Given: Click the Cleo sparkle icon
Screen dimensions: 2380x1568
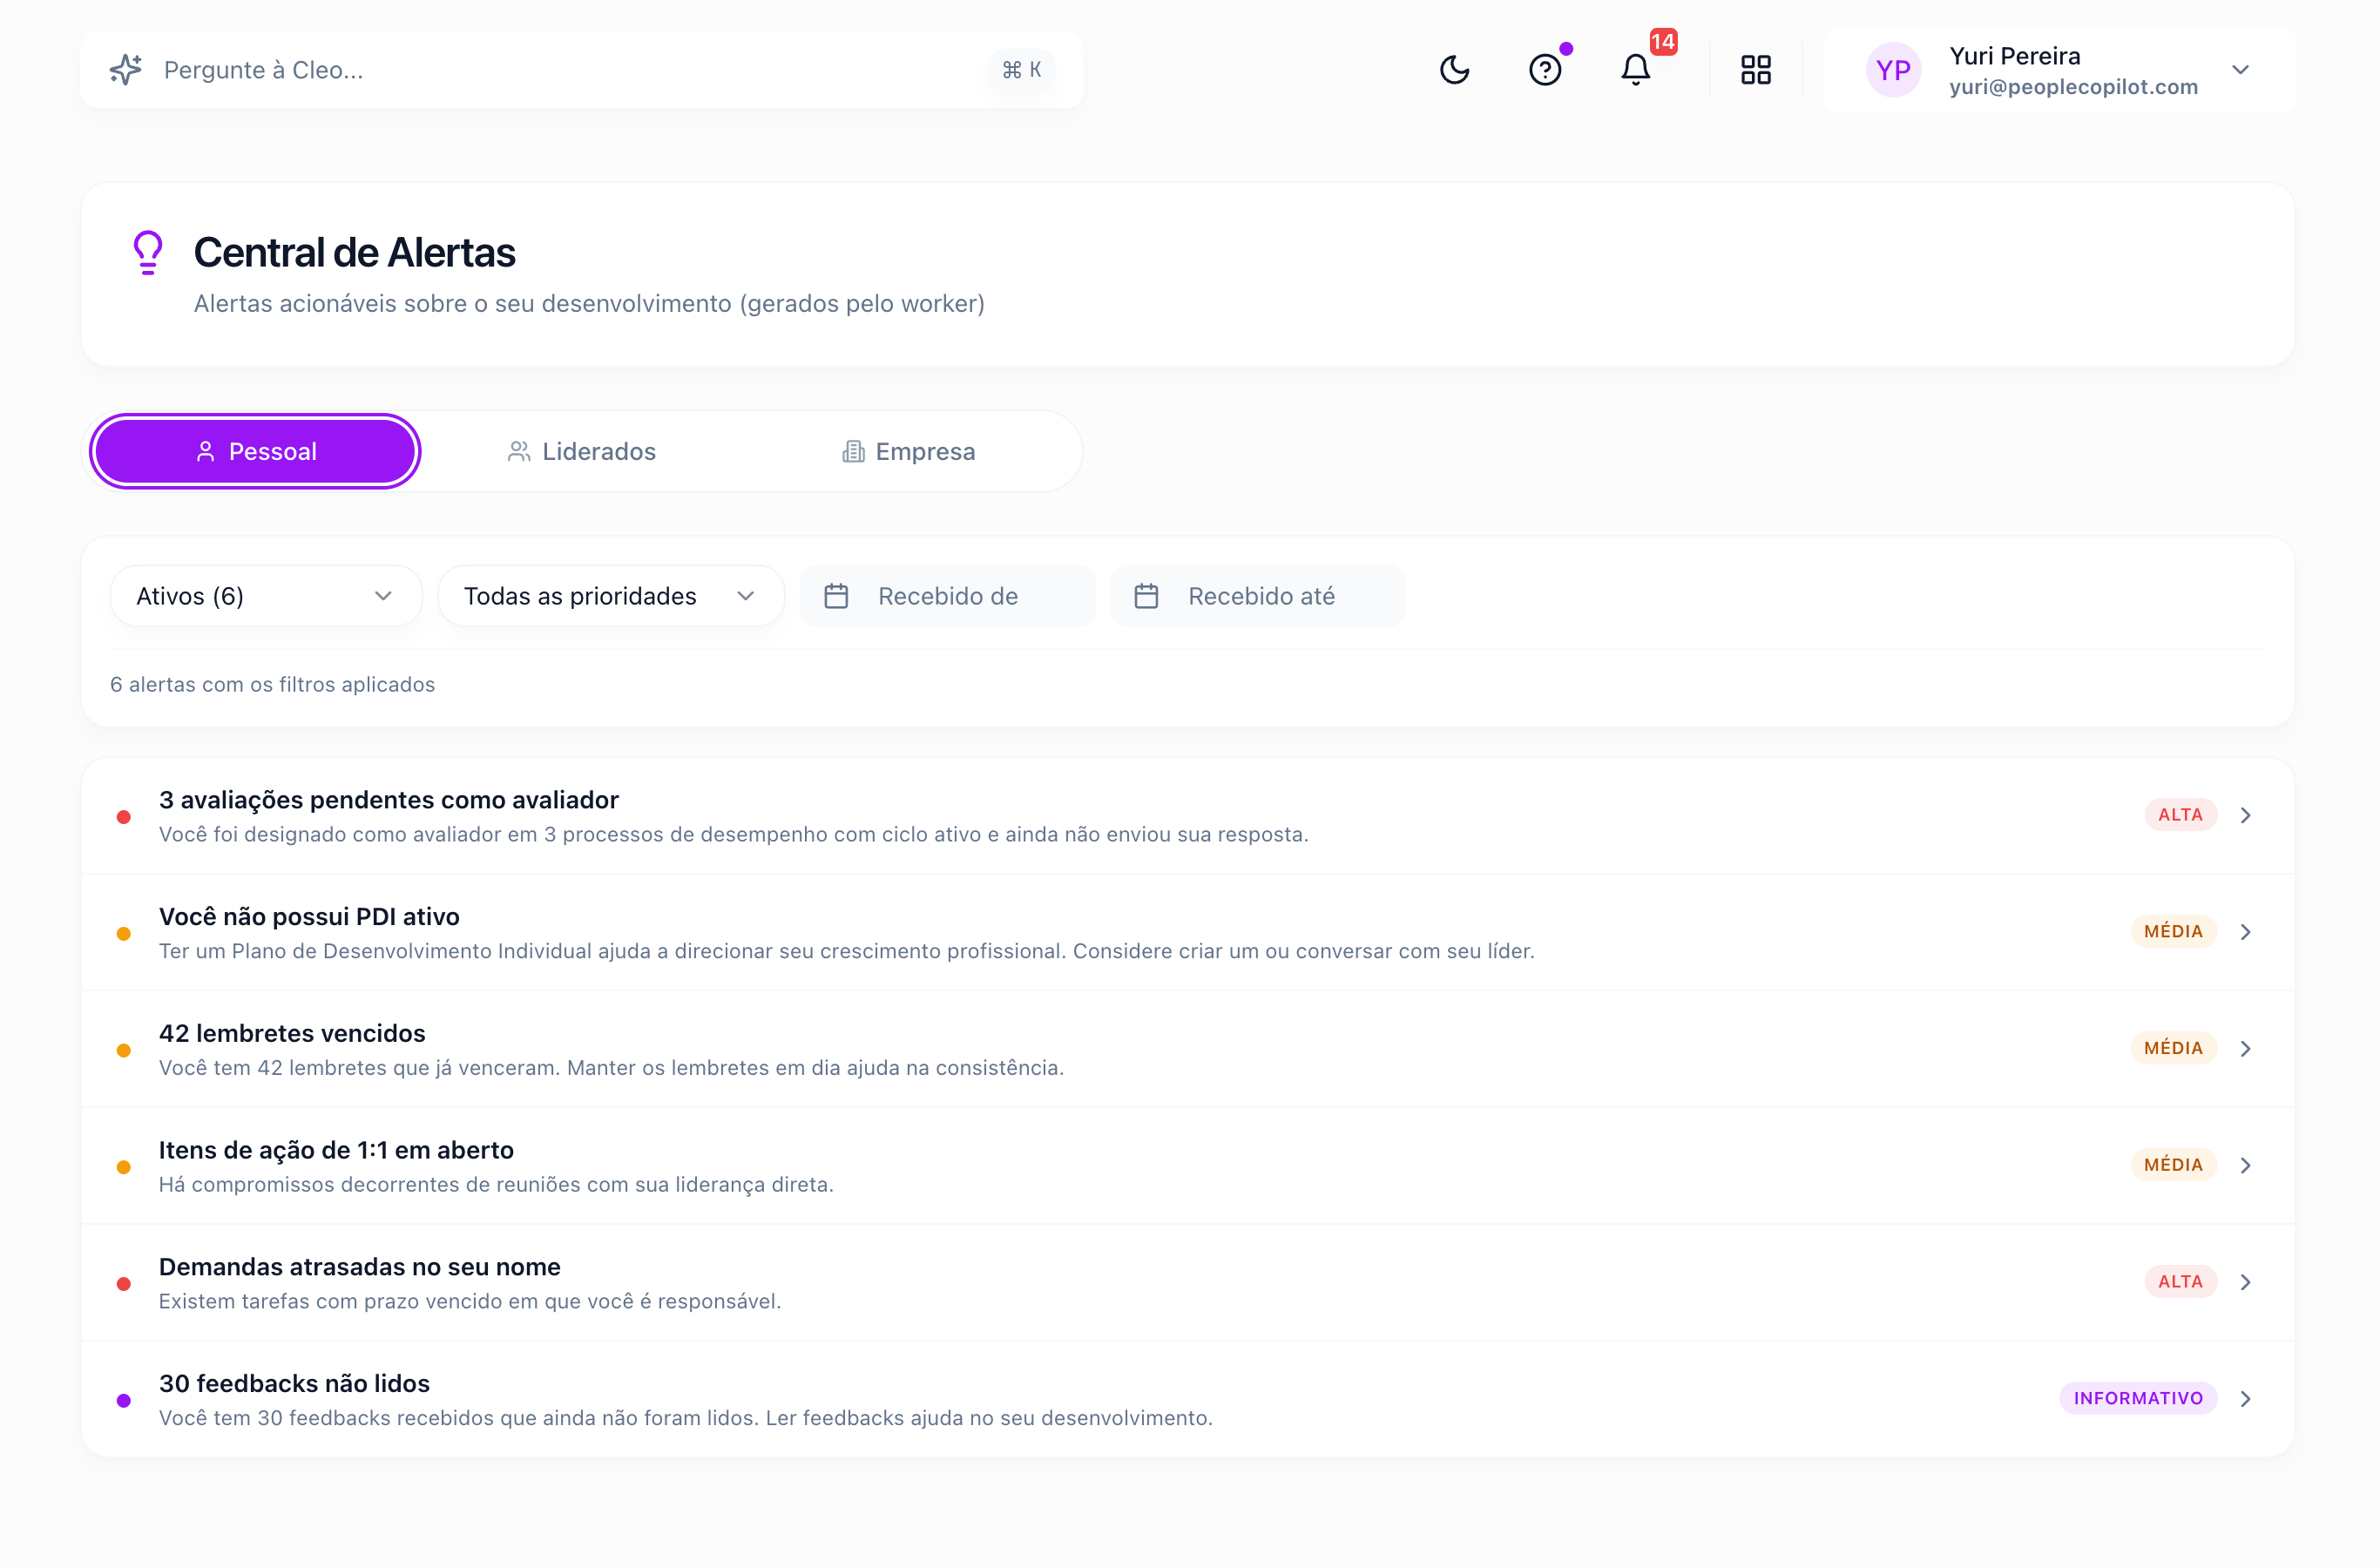Looking at the screenshot, I should tap(126, 70).
